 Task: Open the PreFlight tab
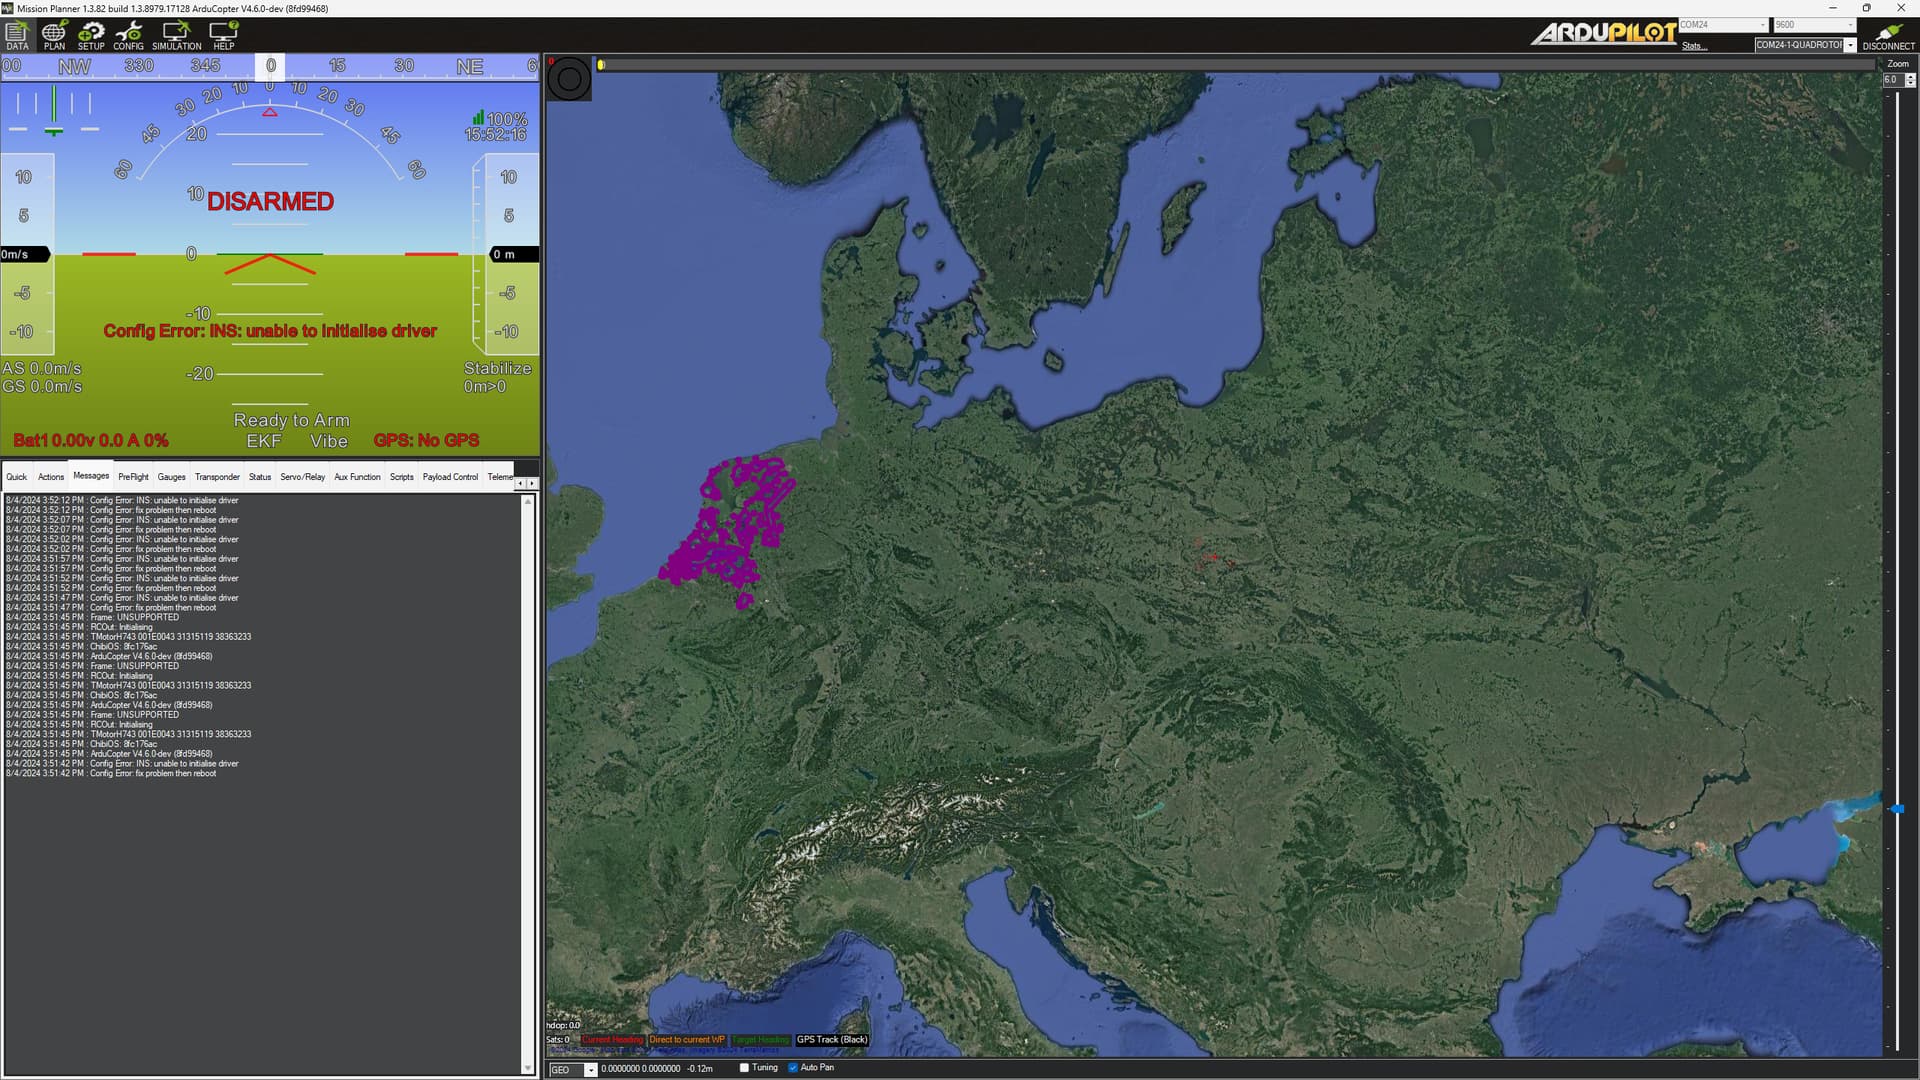(133, 477)
